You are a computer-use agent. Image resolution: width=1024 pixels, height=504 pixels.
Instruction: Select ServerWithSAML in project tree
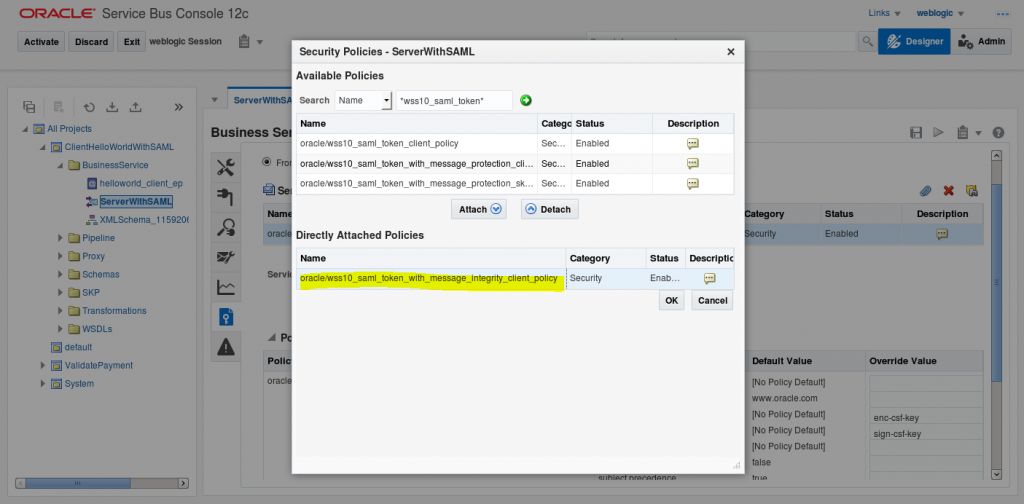click(136, 202)
